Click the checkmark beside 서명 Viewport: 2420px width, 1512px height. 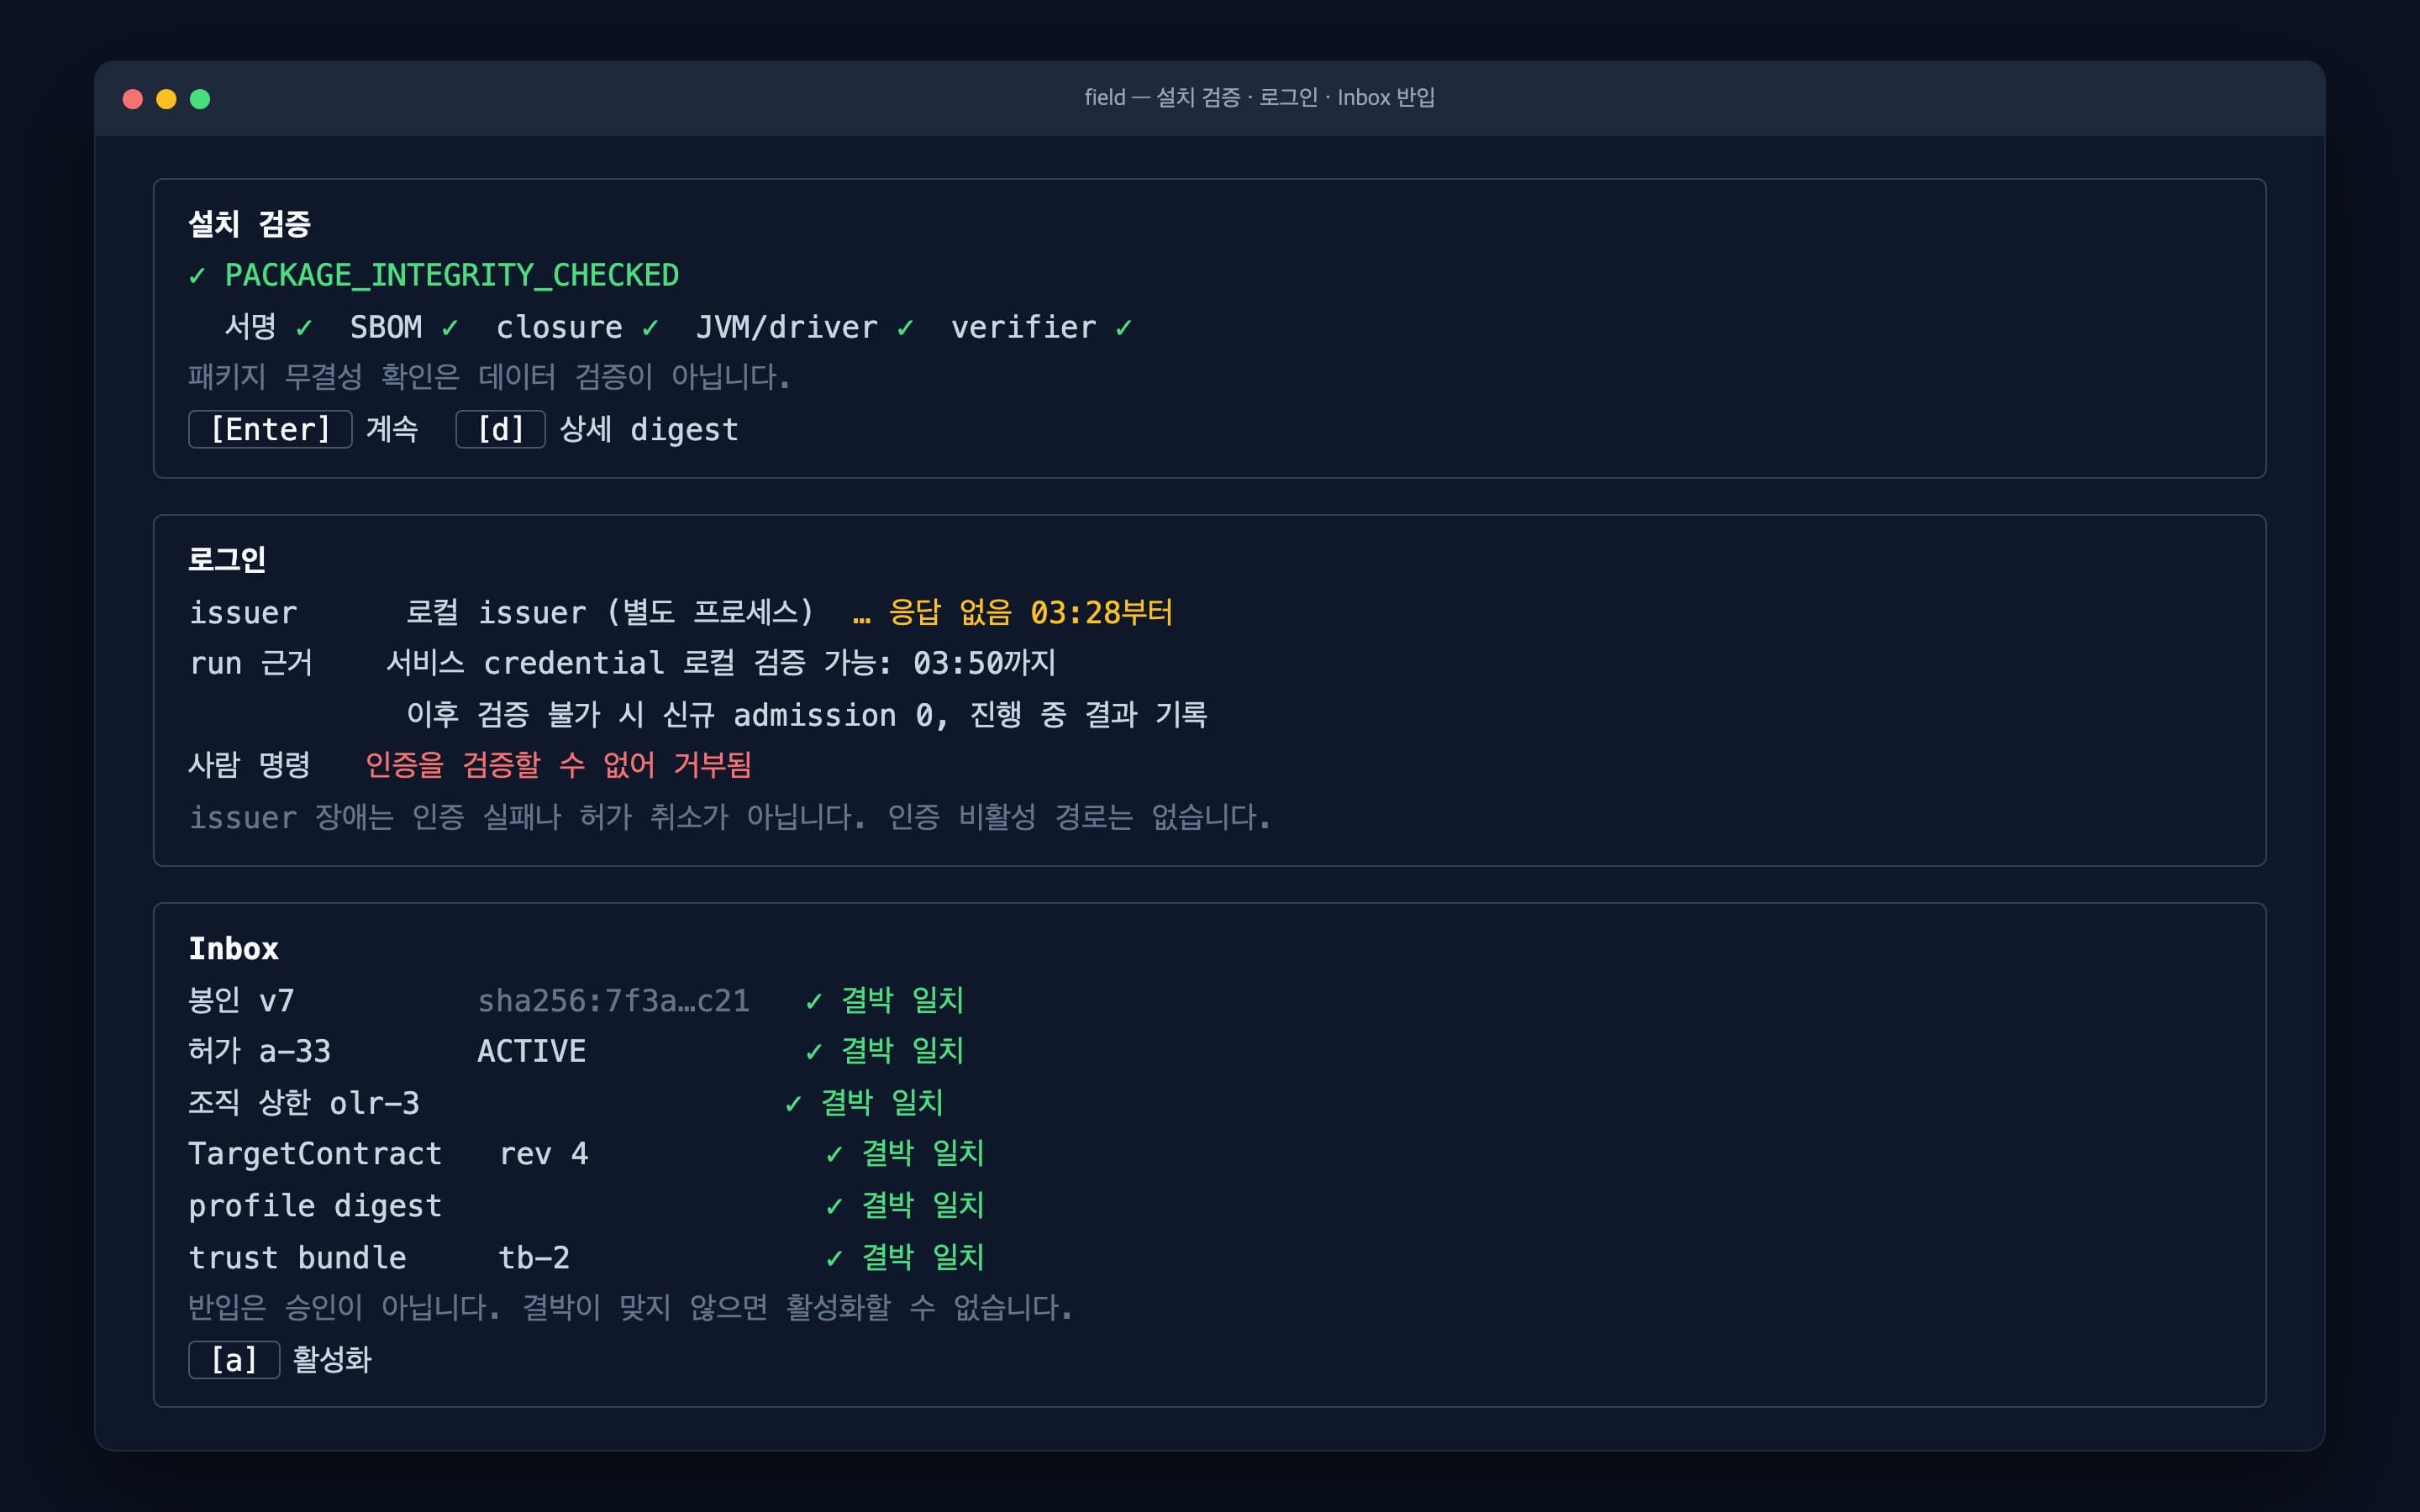pyautogui.click(x=304, y=328)
